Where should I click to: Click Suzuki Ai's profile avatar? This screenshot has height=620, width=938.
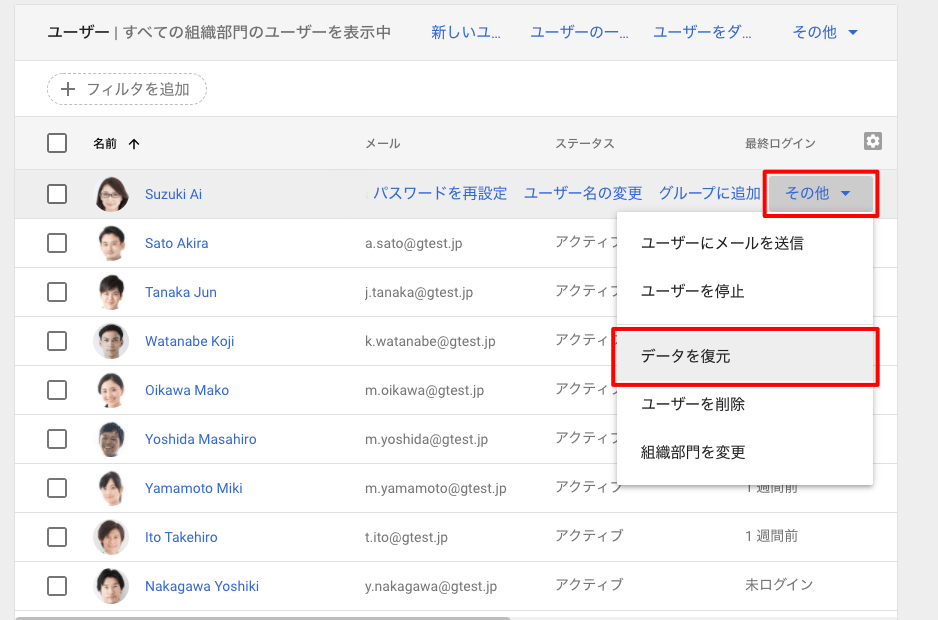point(111,194)
